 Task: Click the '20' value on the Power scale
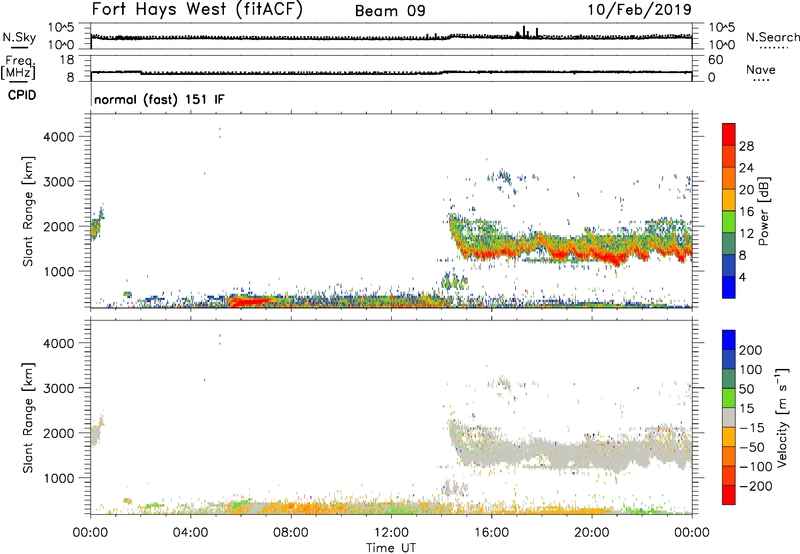[x=746, y=190]
